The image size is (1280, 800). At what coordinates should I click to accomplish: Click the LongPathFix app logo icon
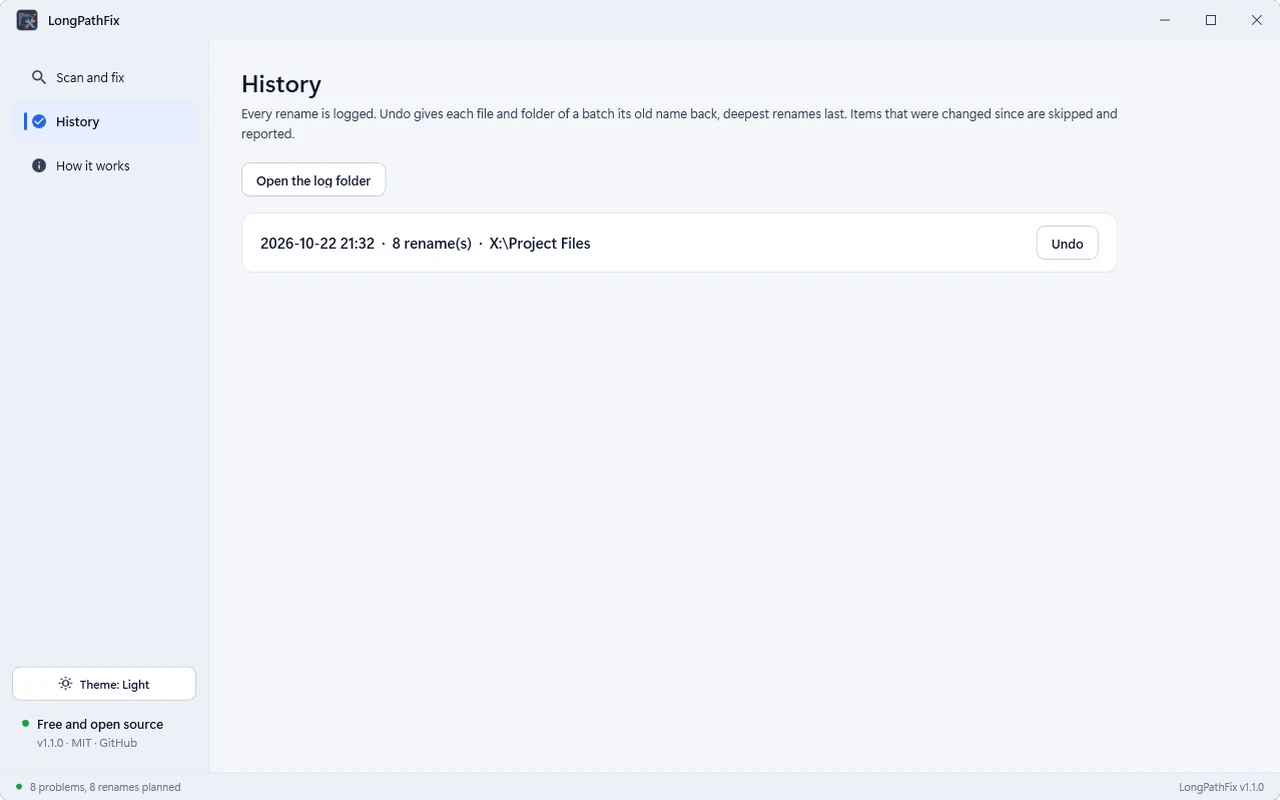[x=27, y=20]
